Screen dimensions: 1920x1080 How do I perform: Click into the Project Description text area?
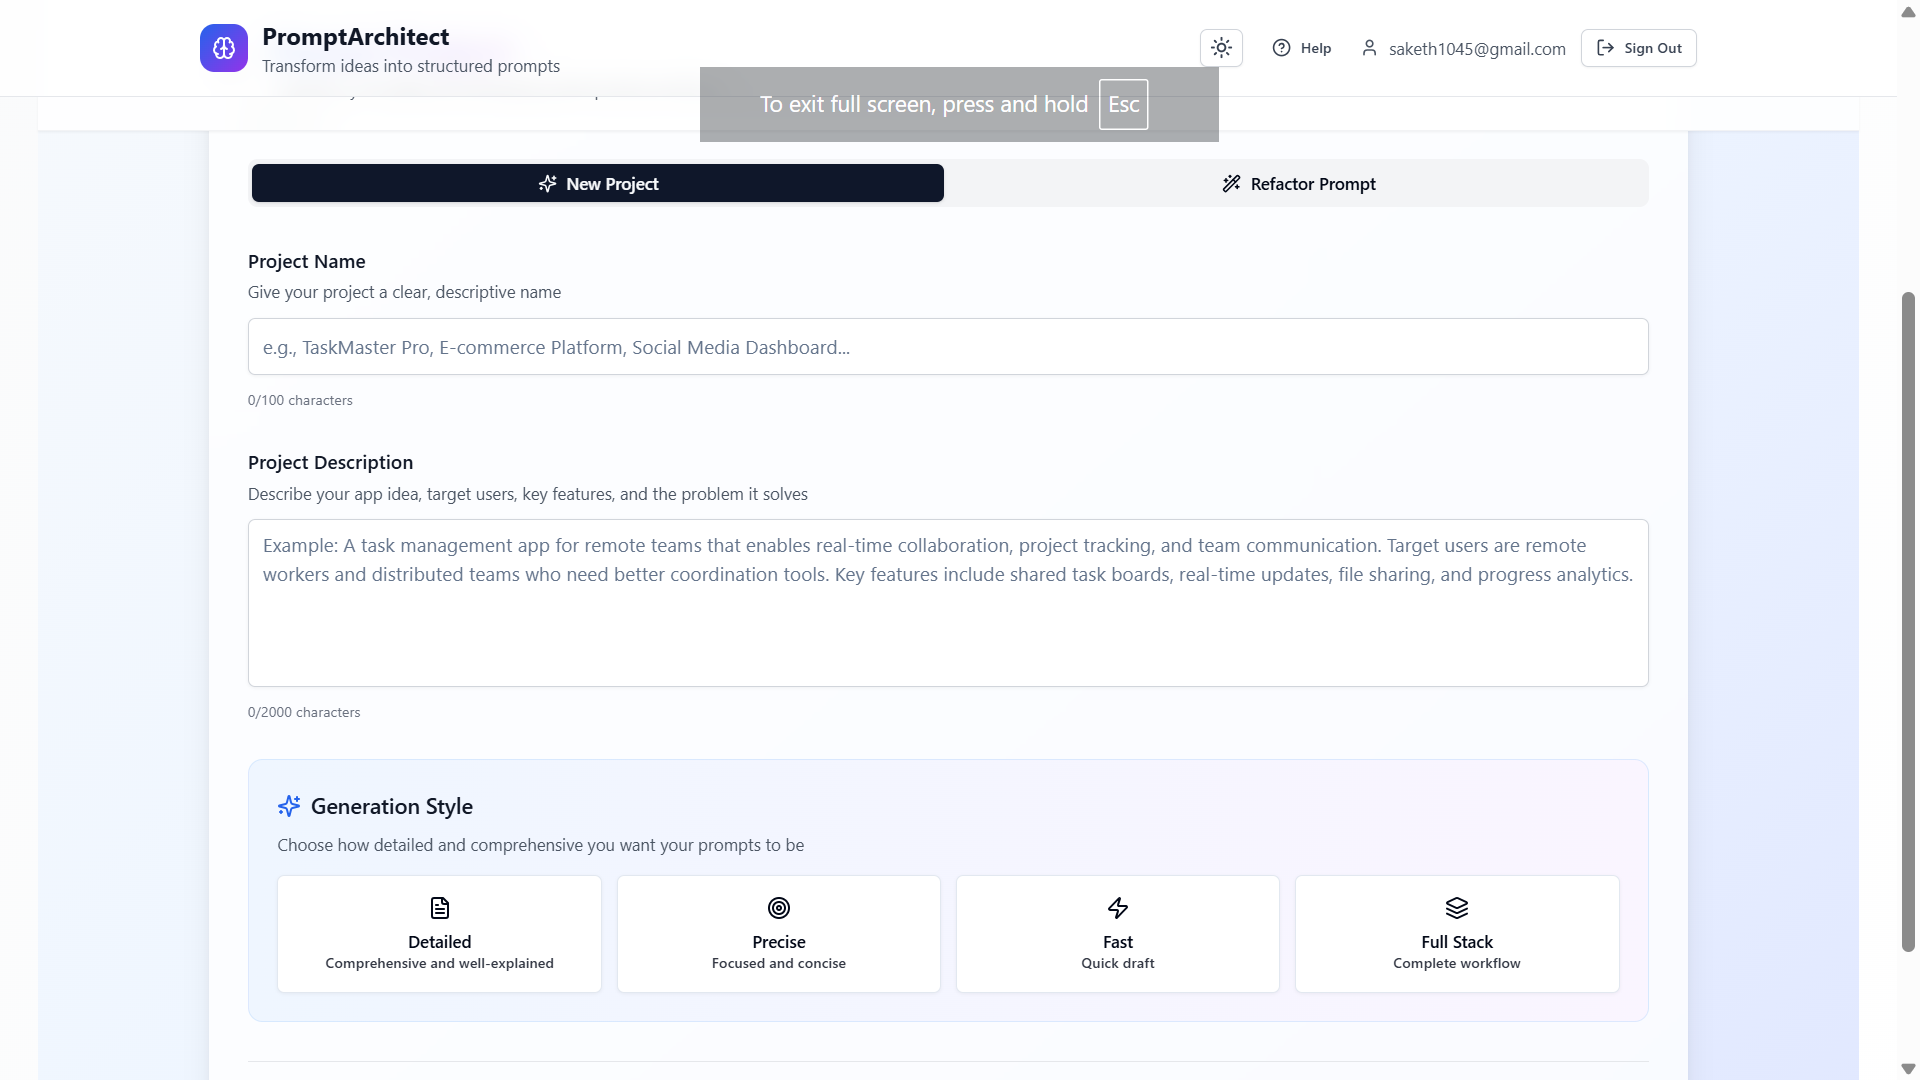(x=947, y=603)
